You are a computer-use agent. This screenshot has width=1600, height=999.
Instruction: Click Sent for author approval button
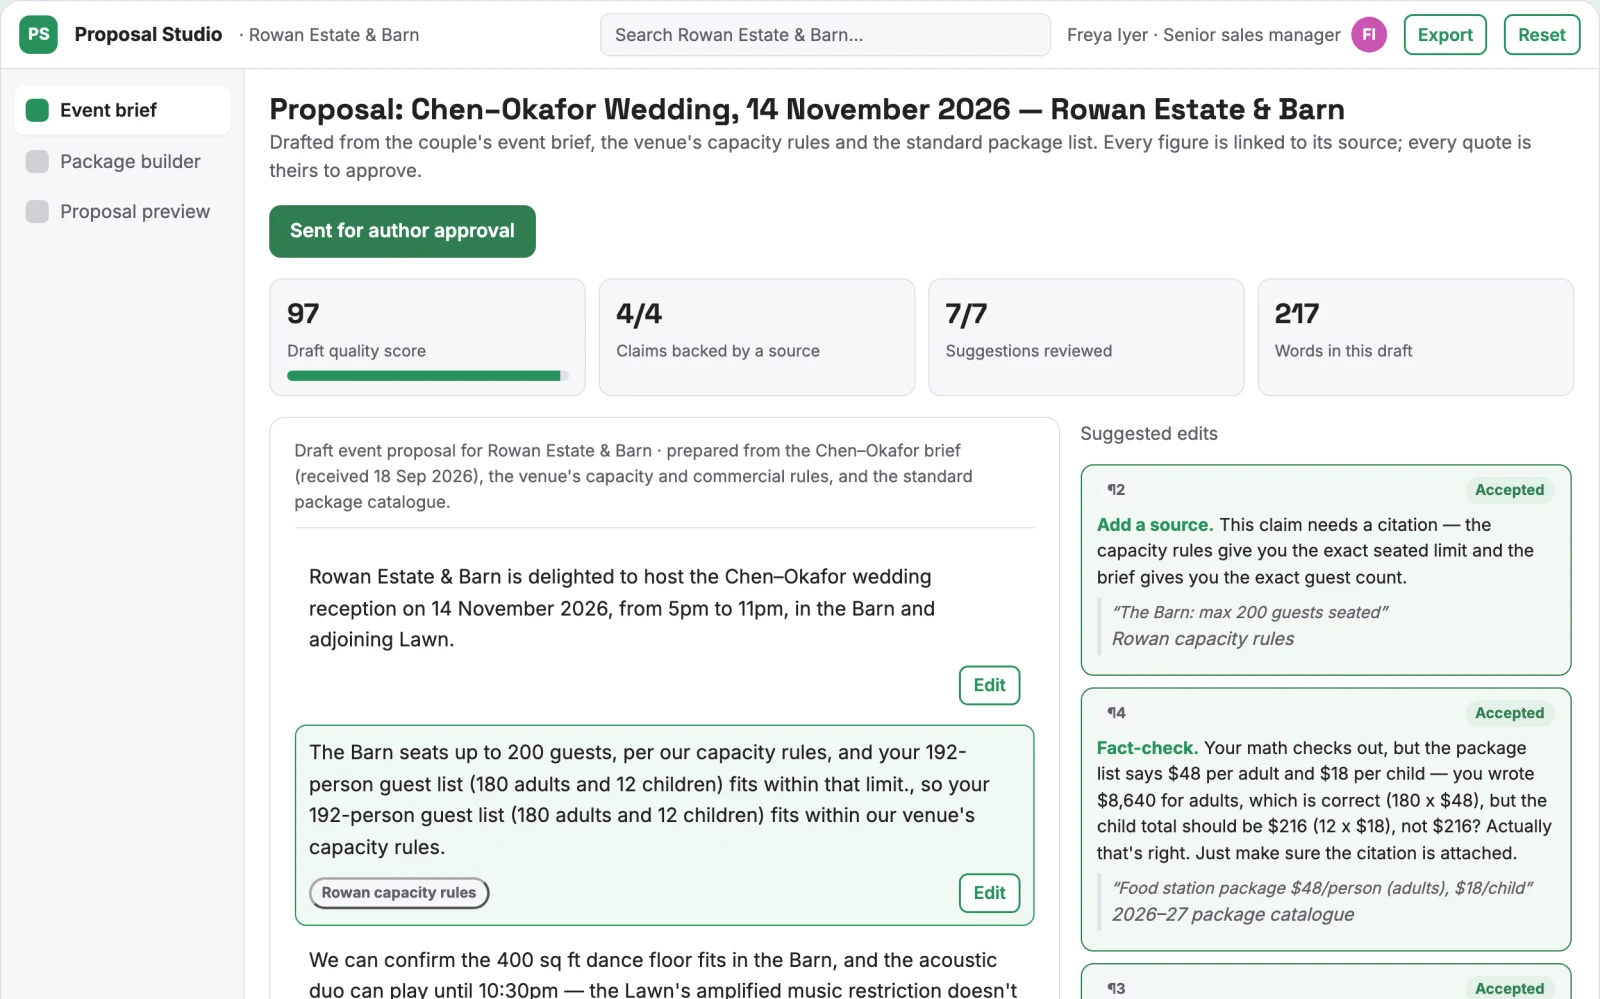coord(402,231)
